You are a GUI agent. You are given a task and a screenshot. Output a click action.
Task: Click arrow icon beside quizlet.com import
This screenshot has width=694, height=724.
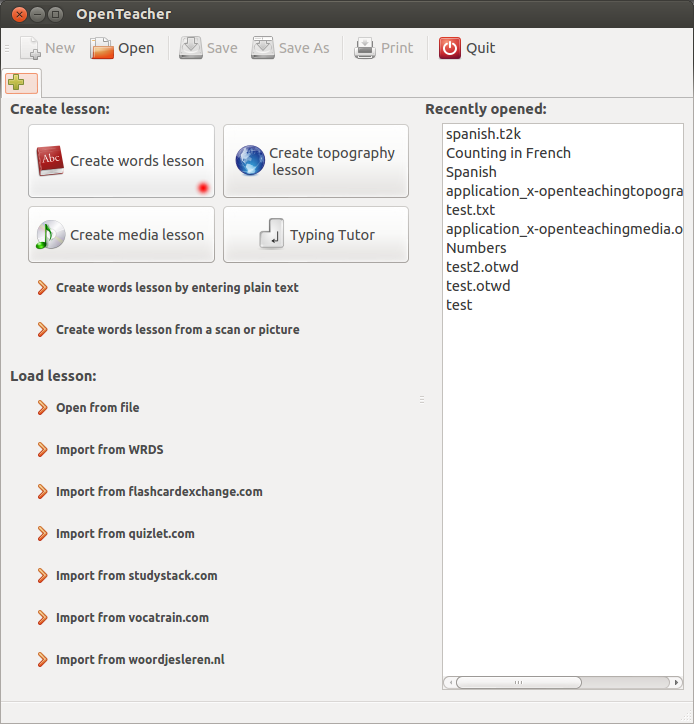(x=42, y=534)
